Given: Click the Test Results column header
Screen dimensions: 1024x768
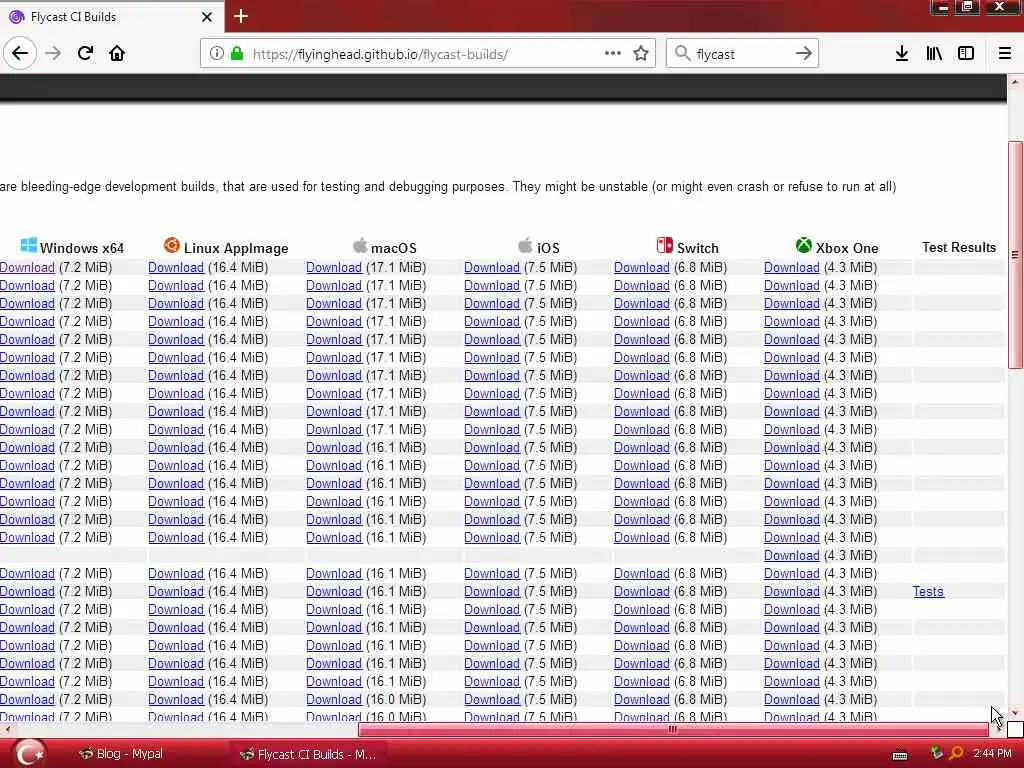Looking at the screenshot, I should pyautogui.click(x=959, y=248).
